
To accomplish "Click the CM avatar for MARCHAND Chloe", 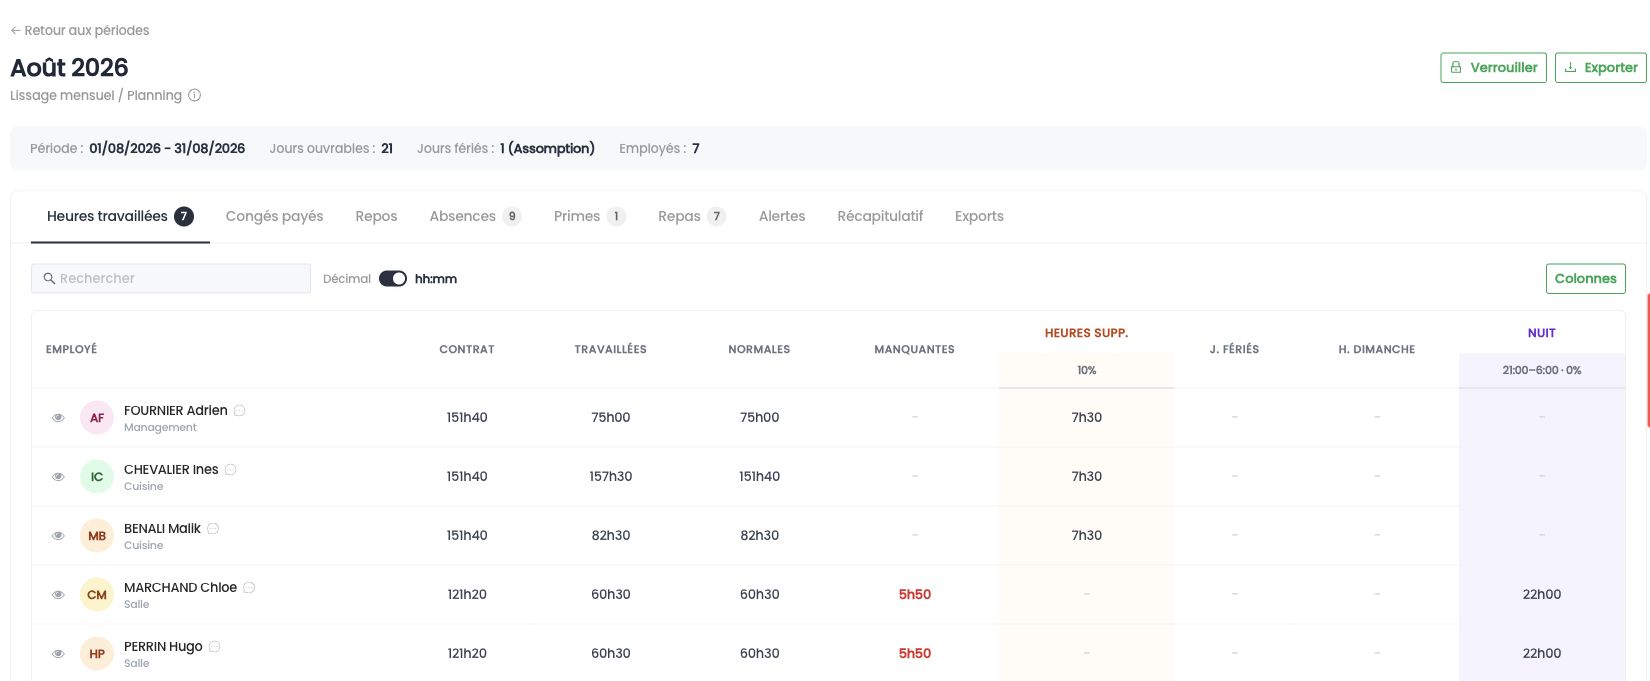I will 97,595.
